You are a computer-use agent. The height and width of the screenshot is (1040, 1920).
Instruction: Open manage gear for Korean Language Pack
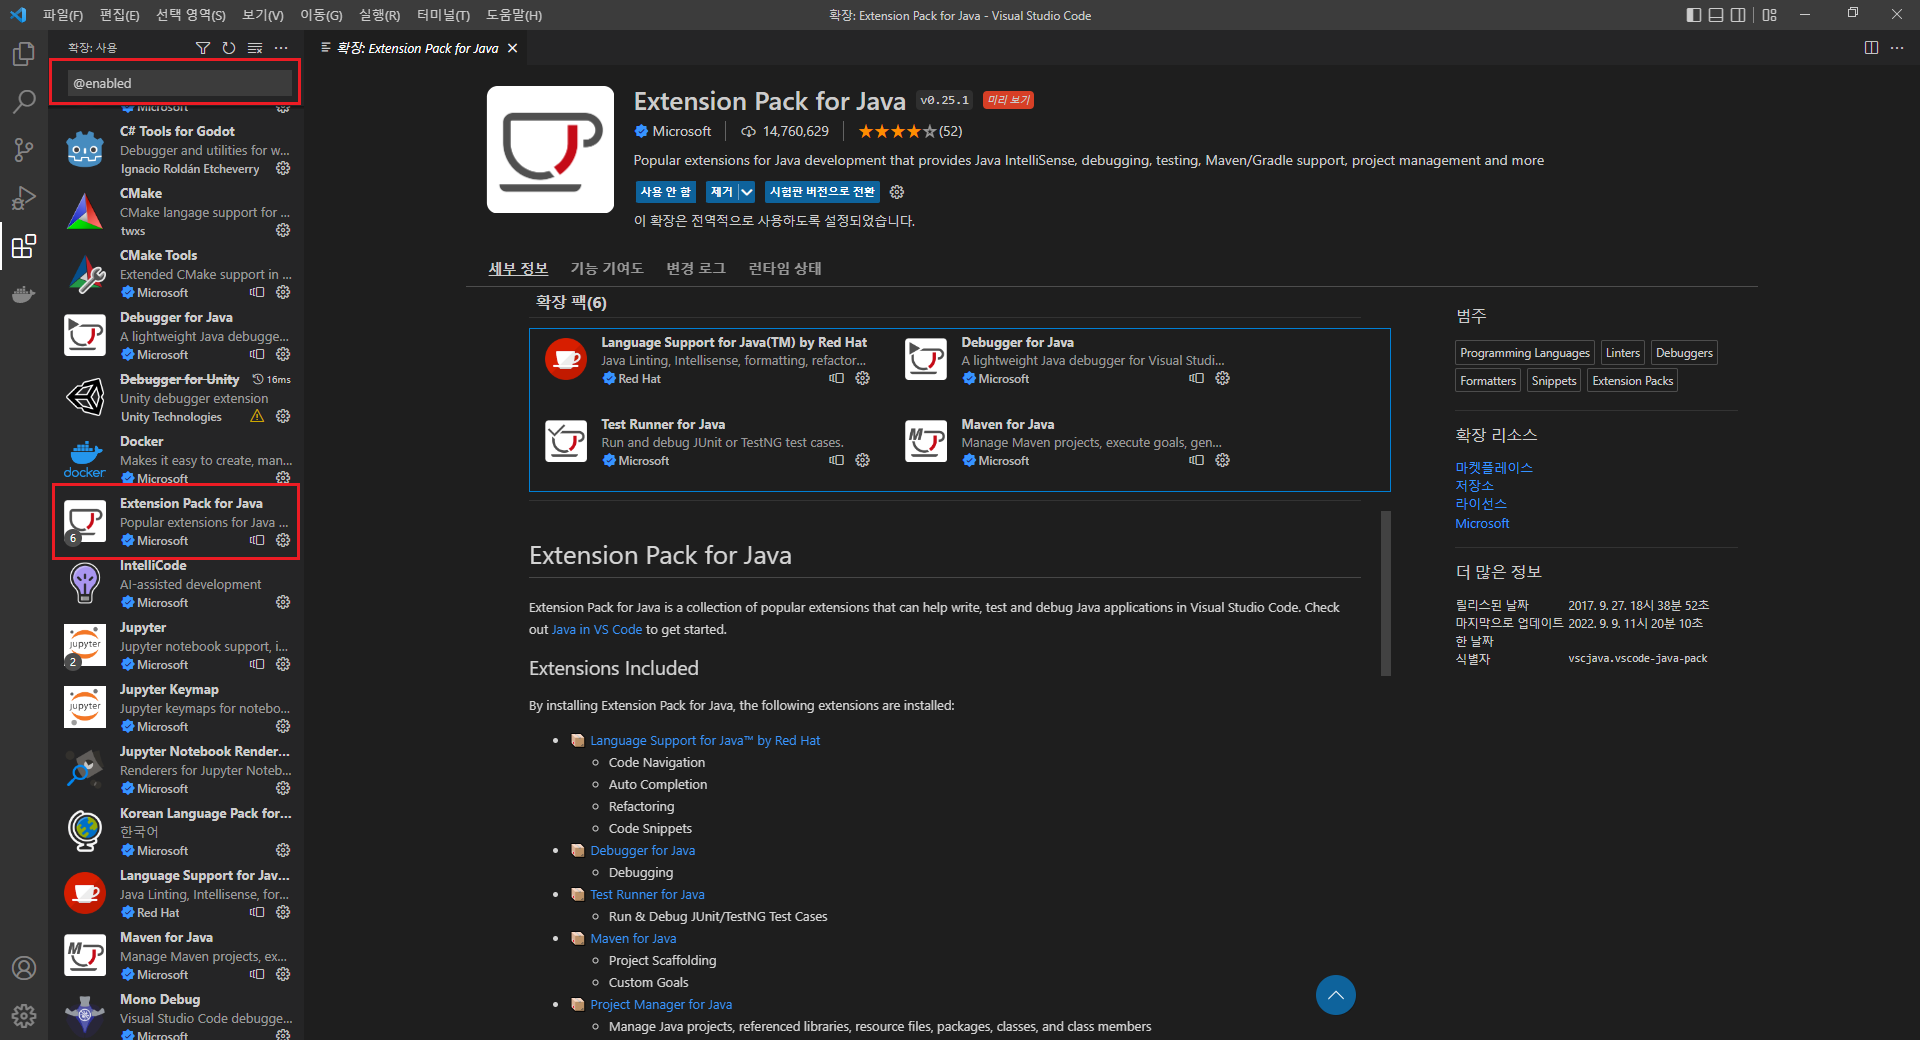point(283,850)
